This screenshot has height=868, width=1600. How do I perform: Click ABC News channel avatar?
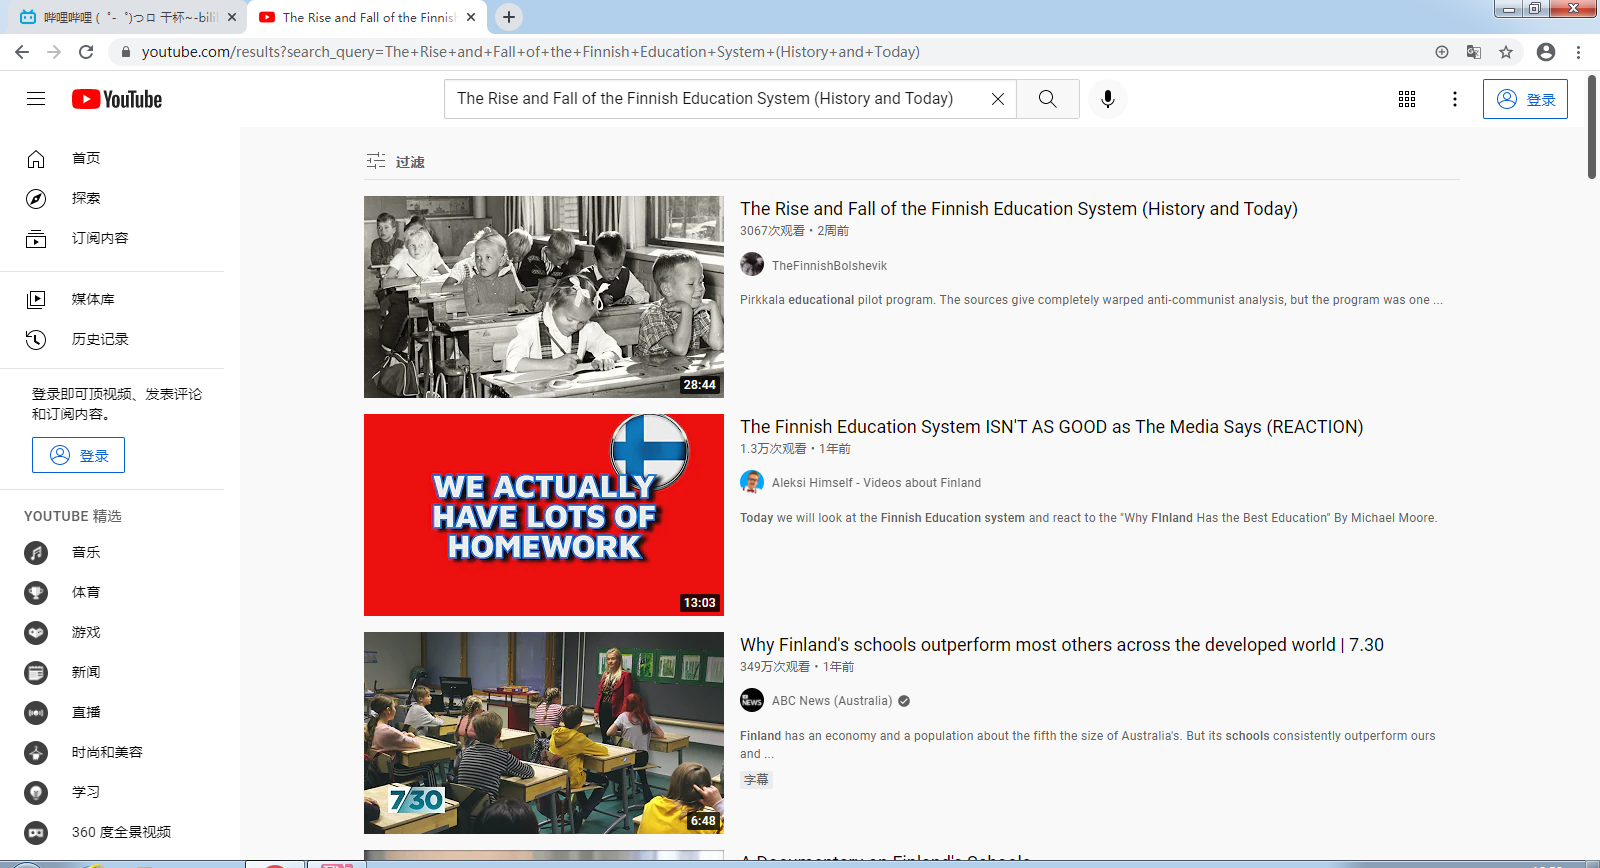(752, 700)
